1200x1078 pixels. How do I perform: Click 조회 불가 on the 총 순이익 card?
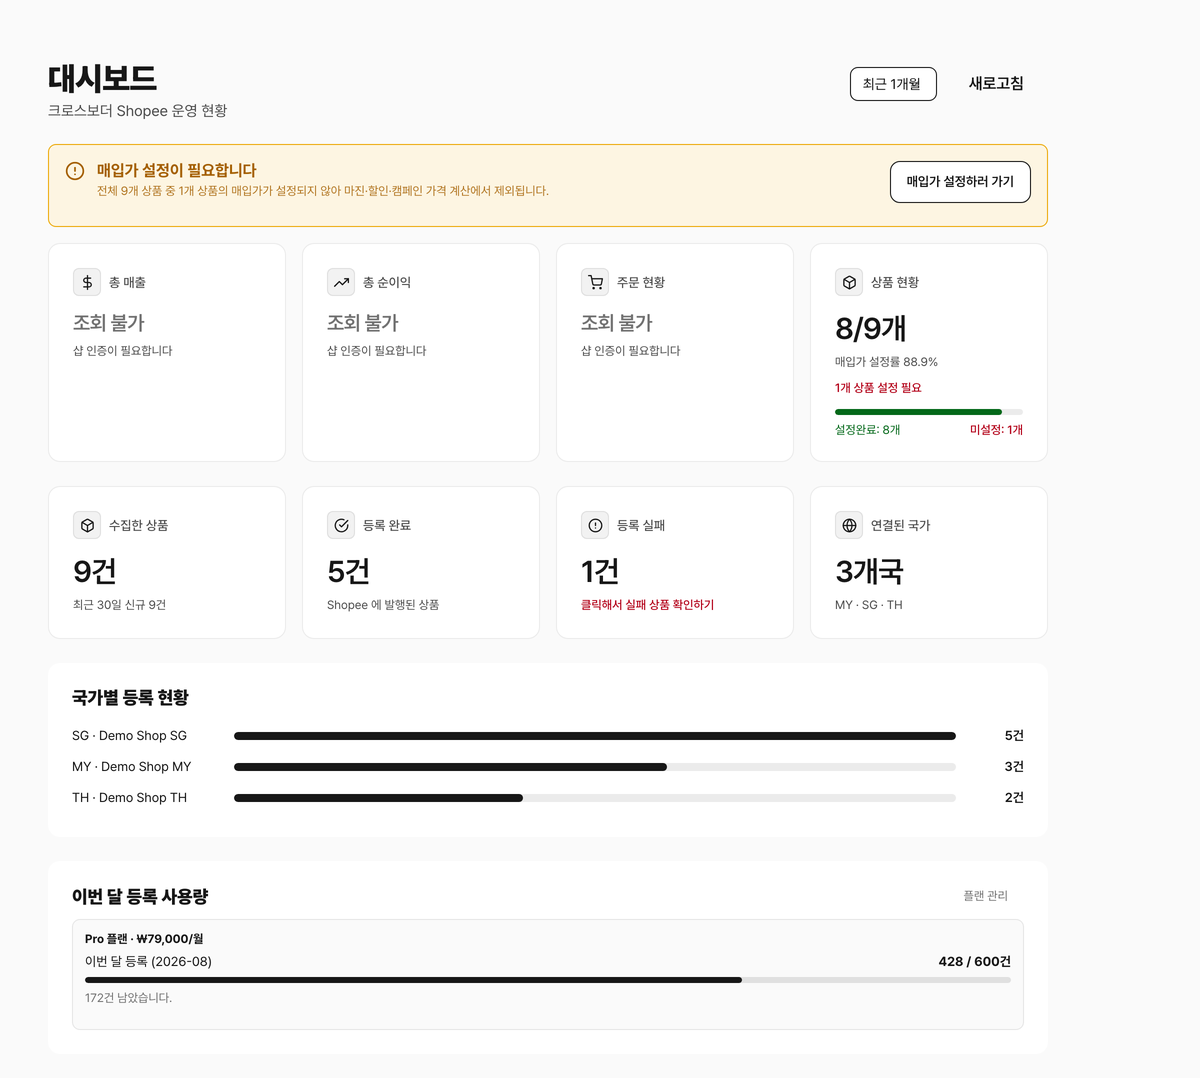click(x=363, y=323)
